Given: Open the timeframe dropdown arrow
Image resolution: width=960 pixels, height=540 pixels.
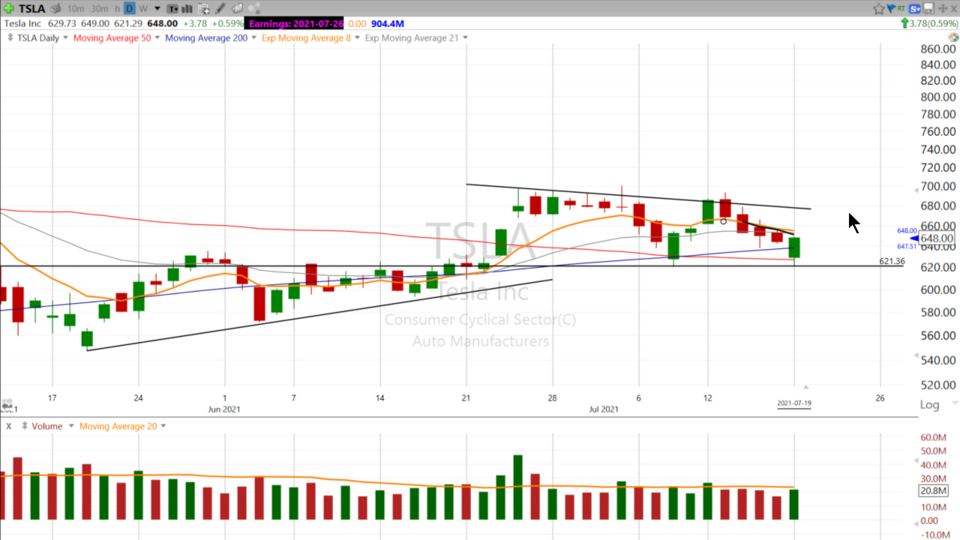Looking at the screenshot, I should pyautogui.click(x=157, y=9).
